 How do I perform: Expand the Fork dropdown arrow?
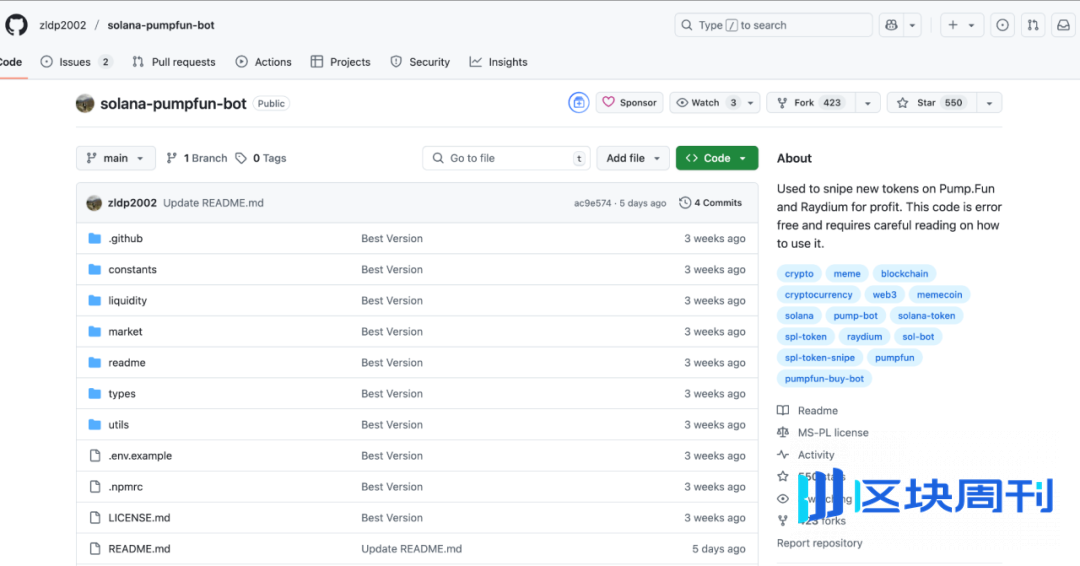tap(868, 103)
